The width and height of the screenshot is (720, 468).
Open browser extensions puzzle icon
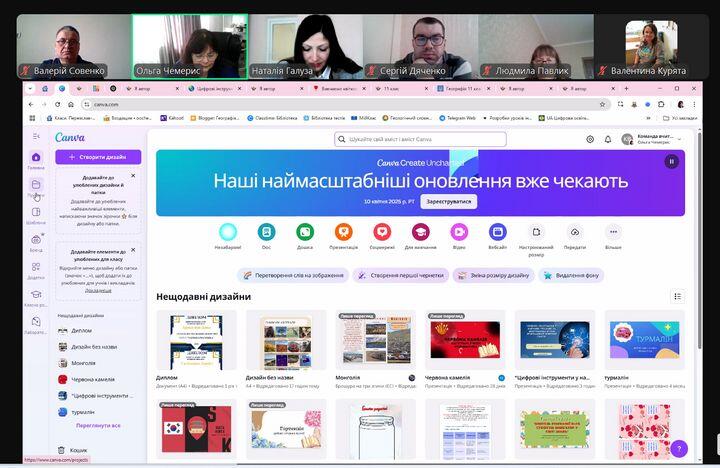click(661, 104)
